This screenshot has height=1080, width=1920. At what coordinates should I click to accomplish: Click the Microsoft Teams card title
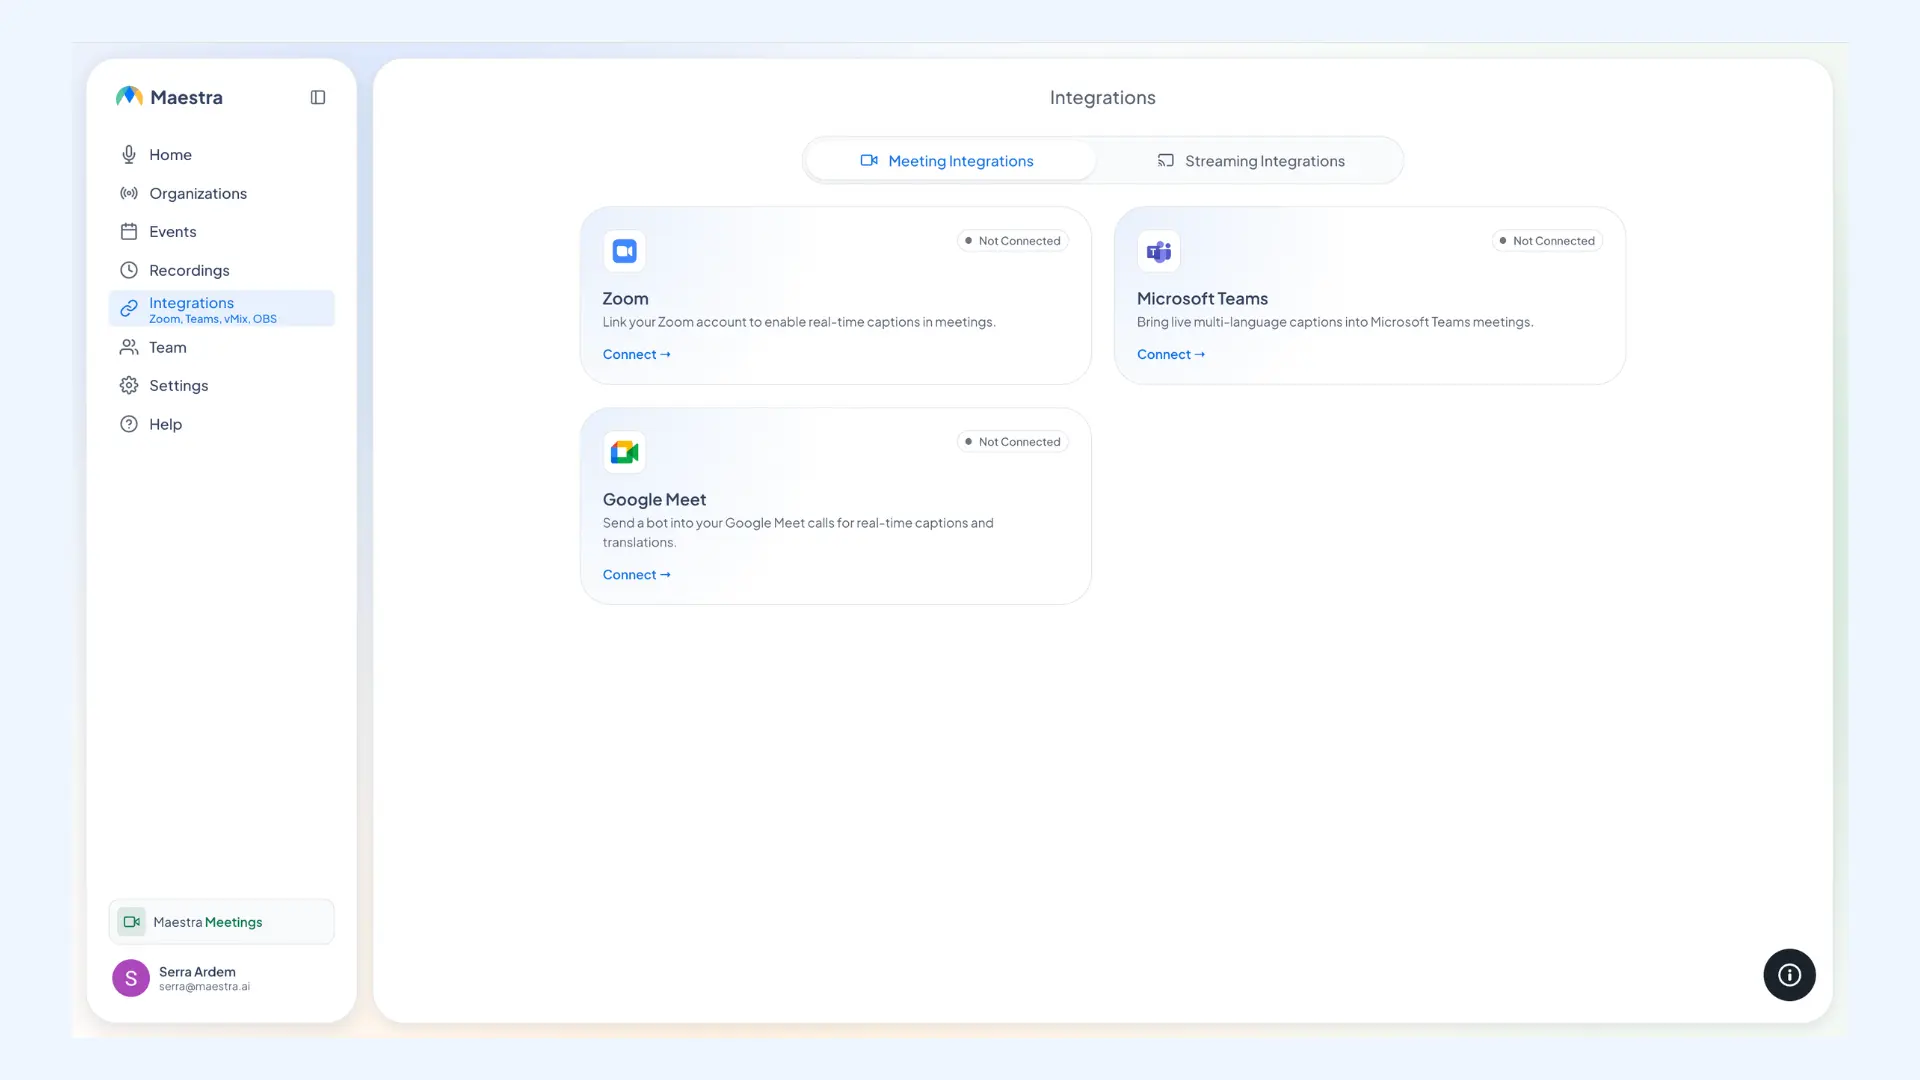point(1202,298)
